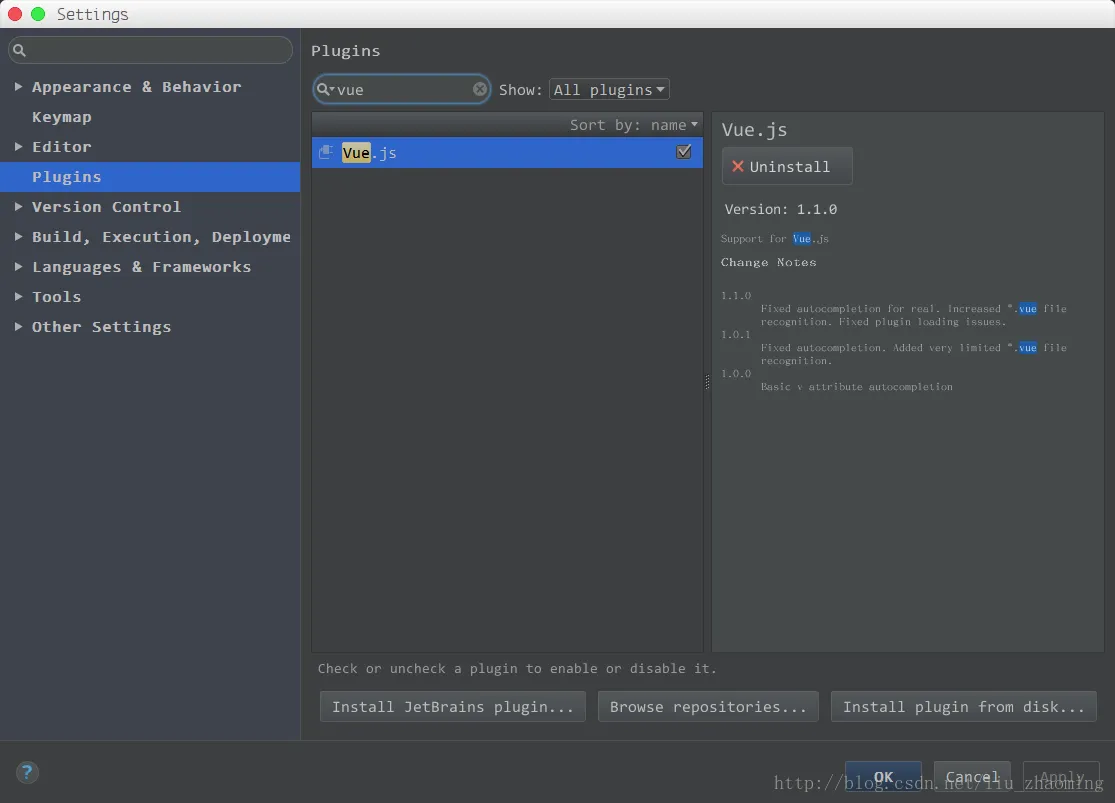
Task: Click the Change Notes heading
Action: [x=769, y=262]
